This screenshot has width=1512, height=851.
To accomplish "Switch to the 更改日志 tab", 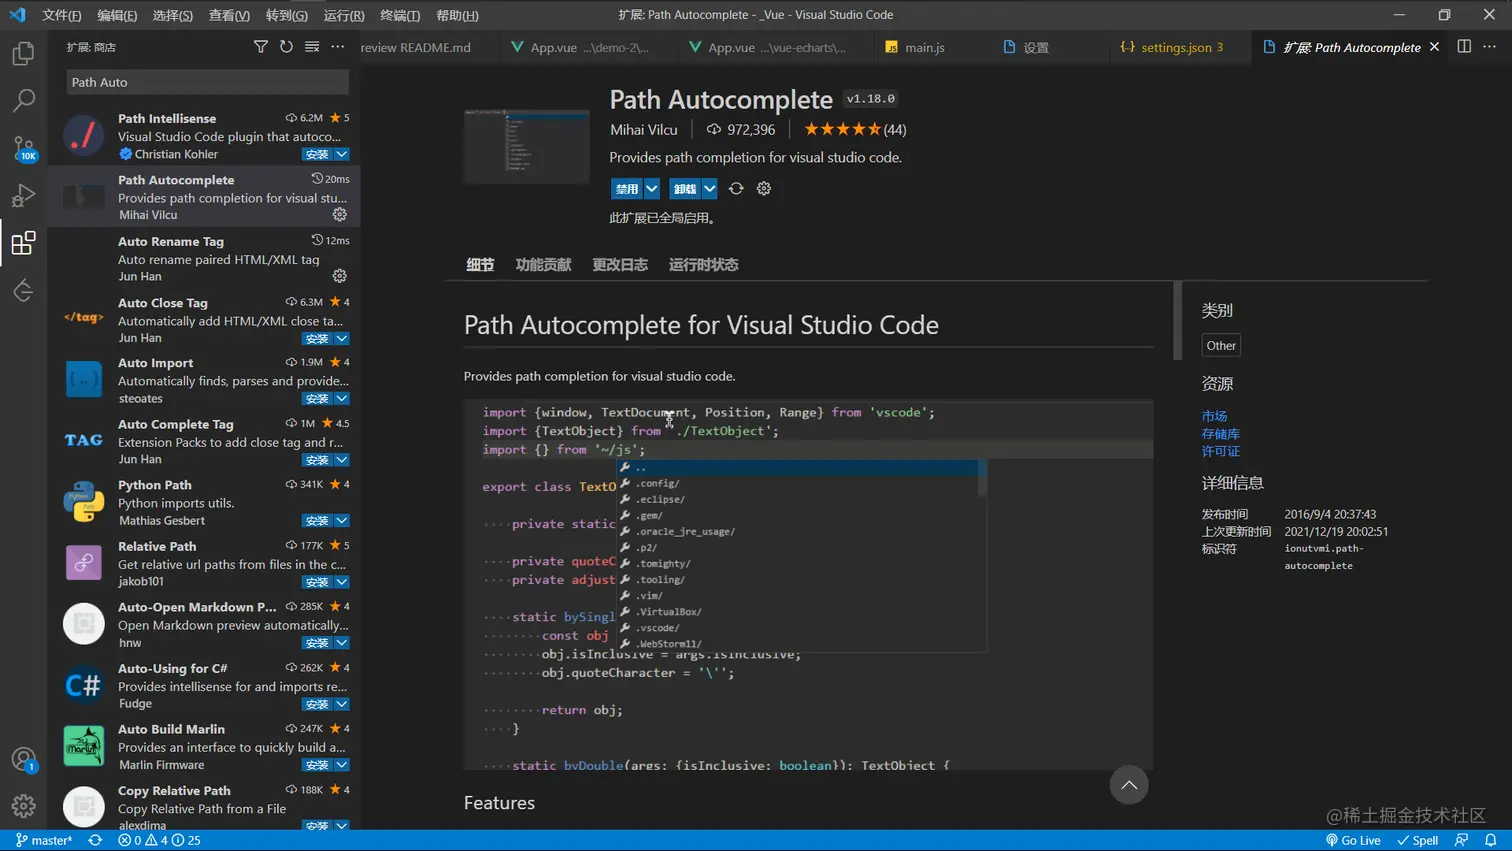I will pos(620,265).
